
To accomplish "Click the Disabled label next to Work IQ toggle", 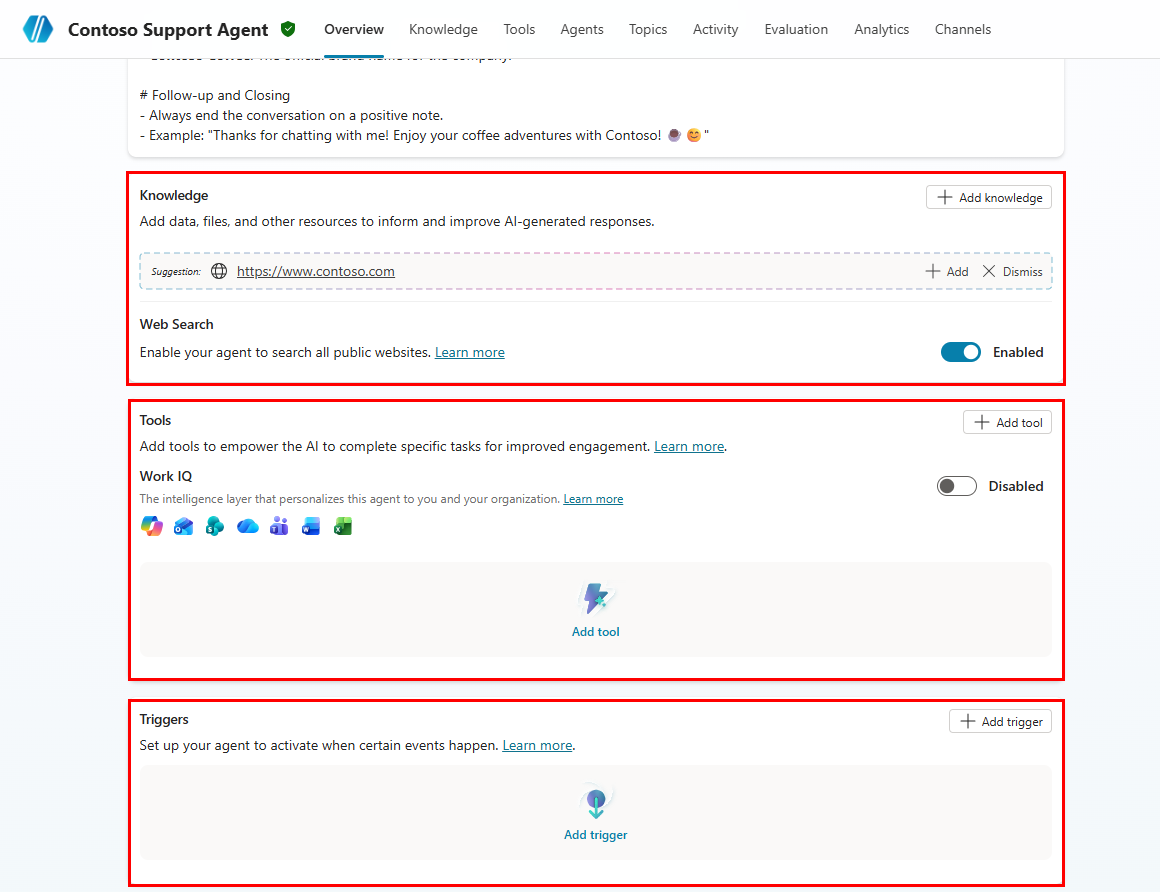I will click(x=1016, y=486).
